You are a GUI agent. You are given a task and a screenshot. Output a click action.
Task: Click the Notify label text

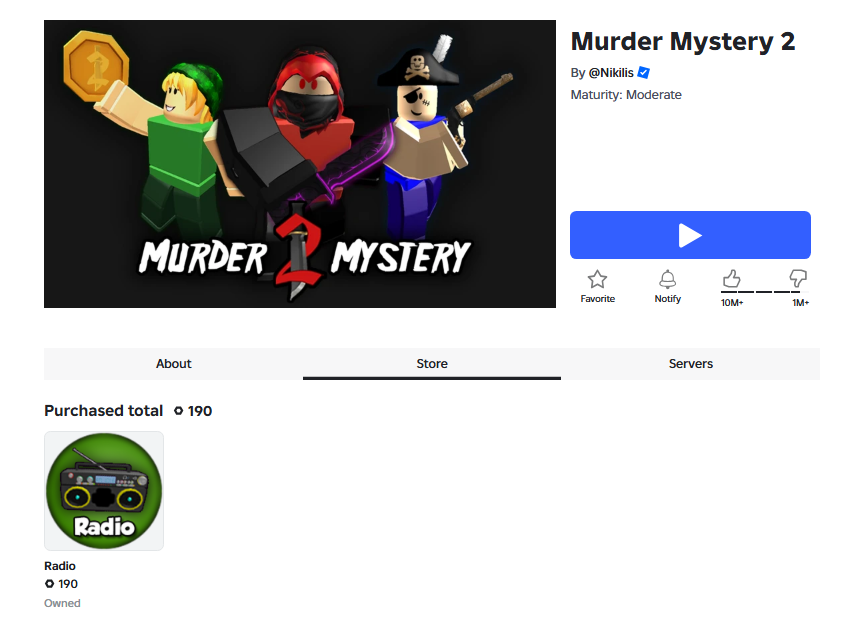click(x=667, y=299)
